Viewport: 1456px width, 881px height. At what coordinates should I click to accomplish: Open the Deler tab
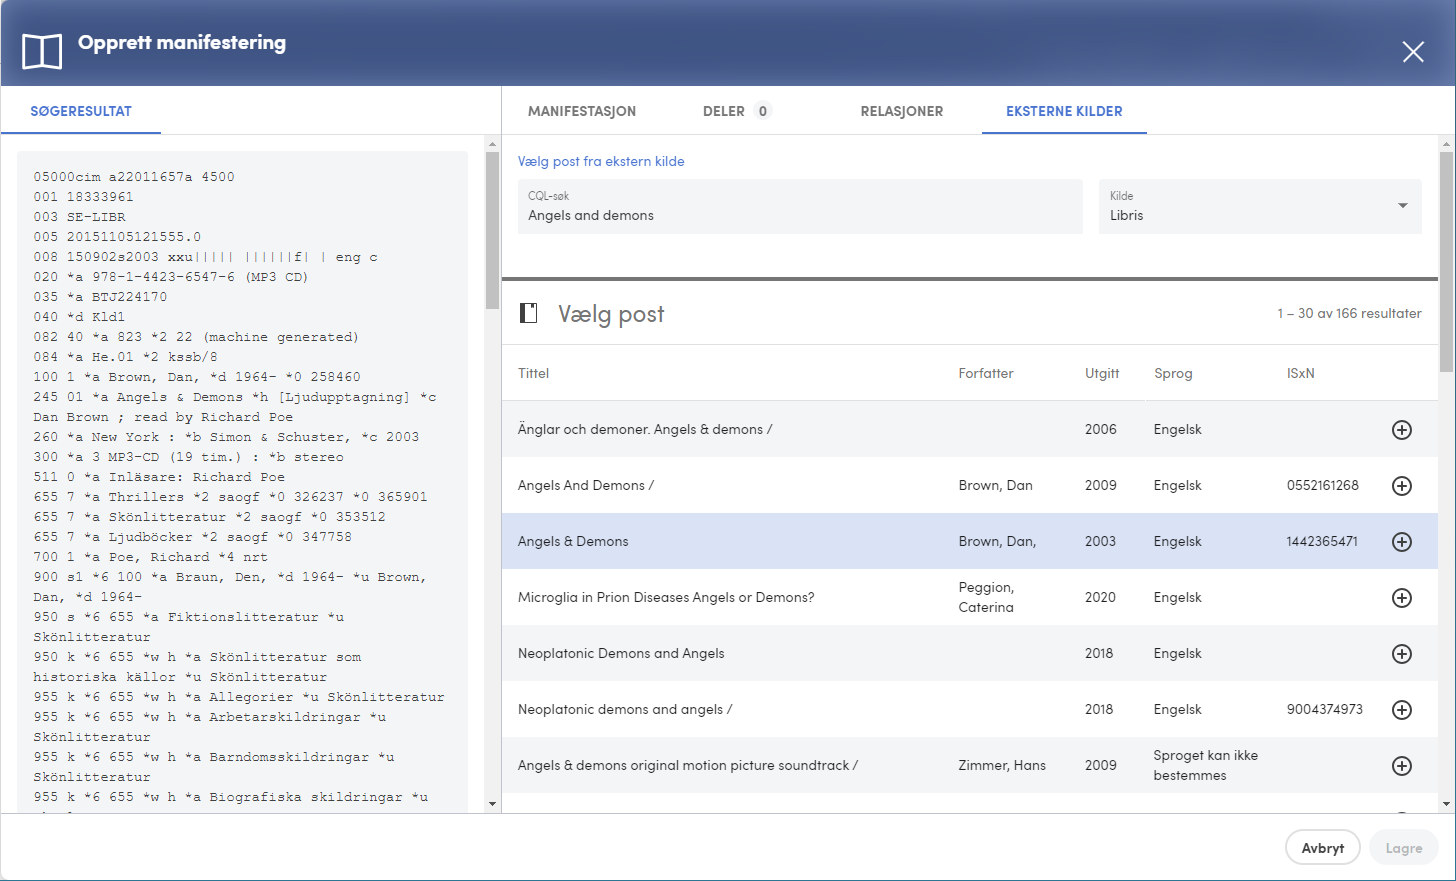click(737, 111)
